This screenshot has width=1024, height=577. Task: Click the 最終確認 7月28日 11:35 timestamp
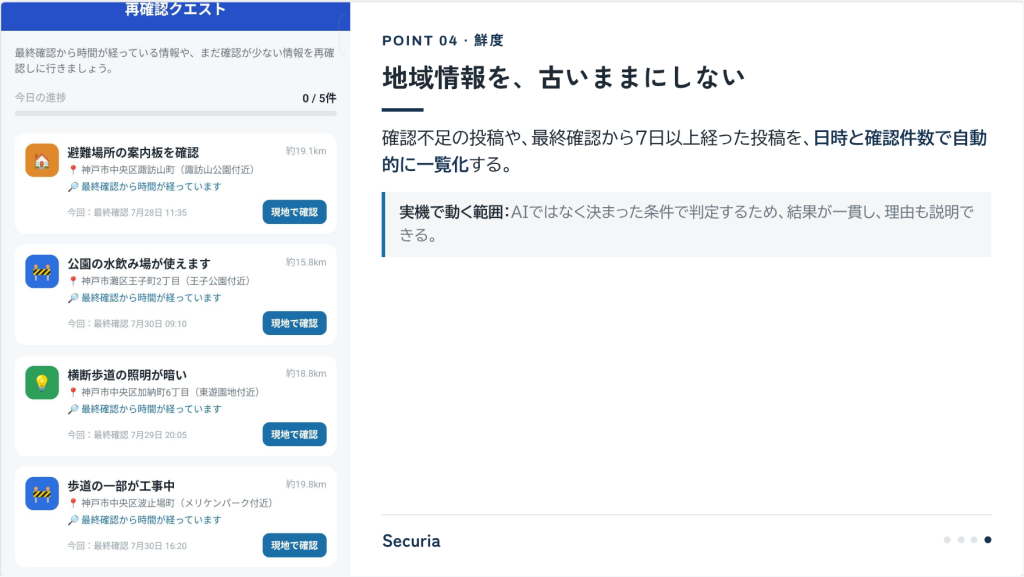pyautogui.click(x=140, y=213)
